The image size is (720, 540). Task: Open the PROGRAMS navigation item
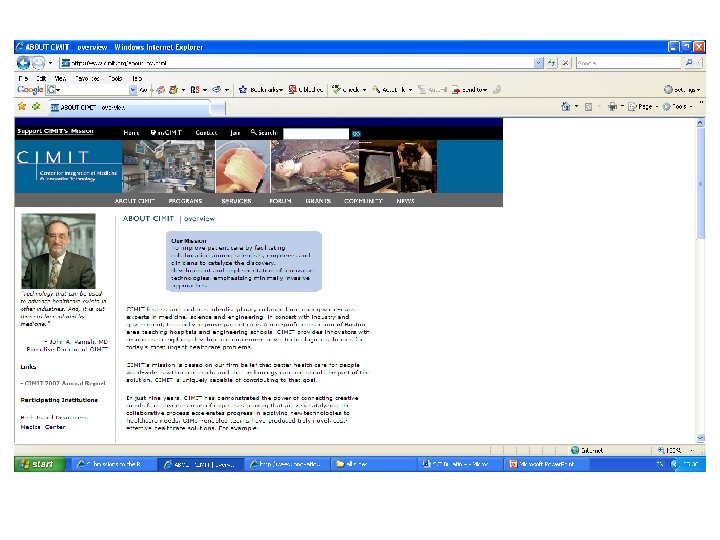(x=185, y=201)
